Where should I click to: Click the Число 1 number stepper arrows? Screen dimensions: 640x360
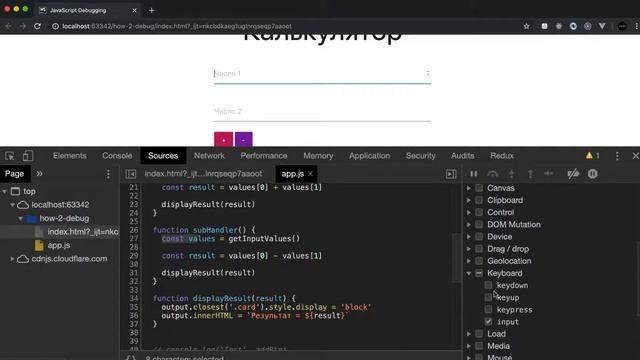(x=427, y=73)
